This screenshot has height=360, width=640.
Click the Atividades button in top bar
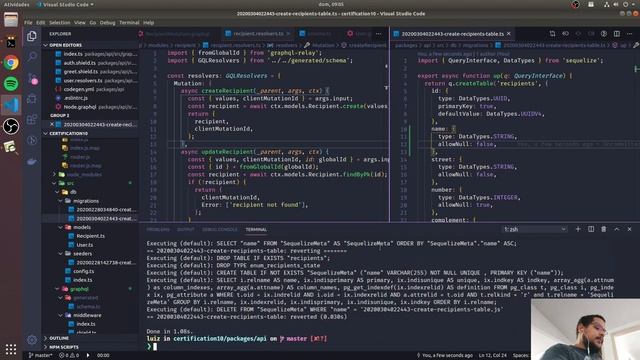pos(16,4)
